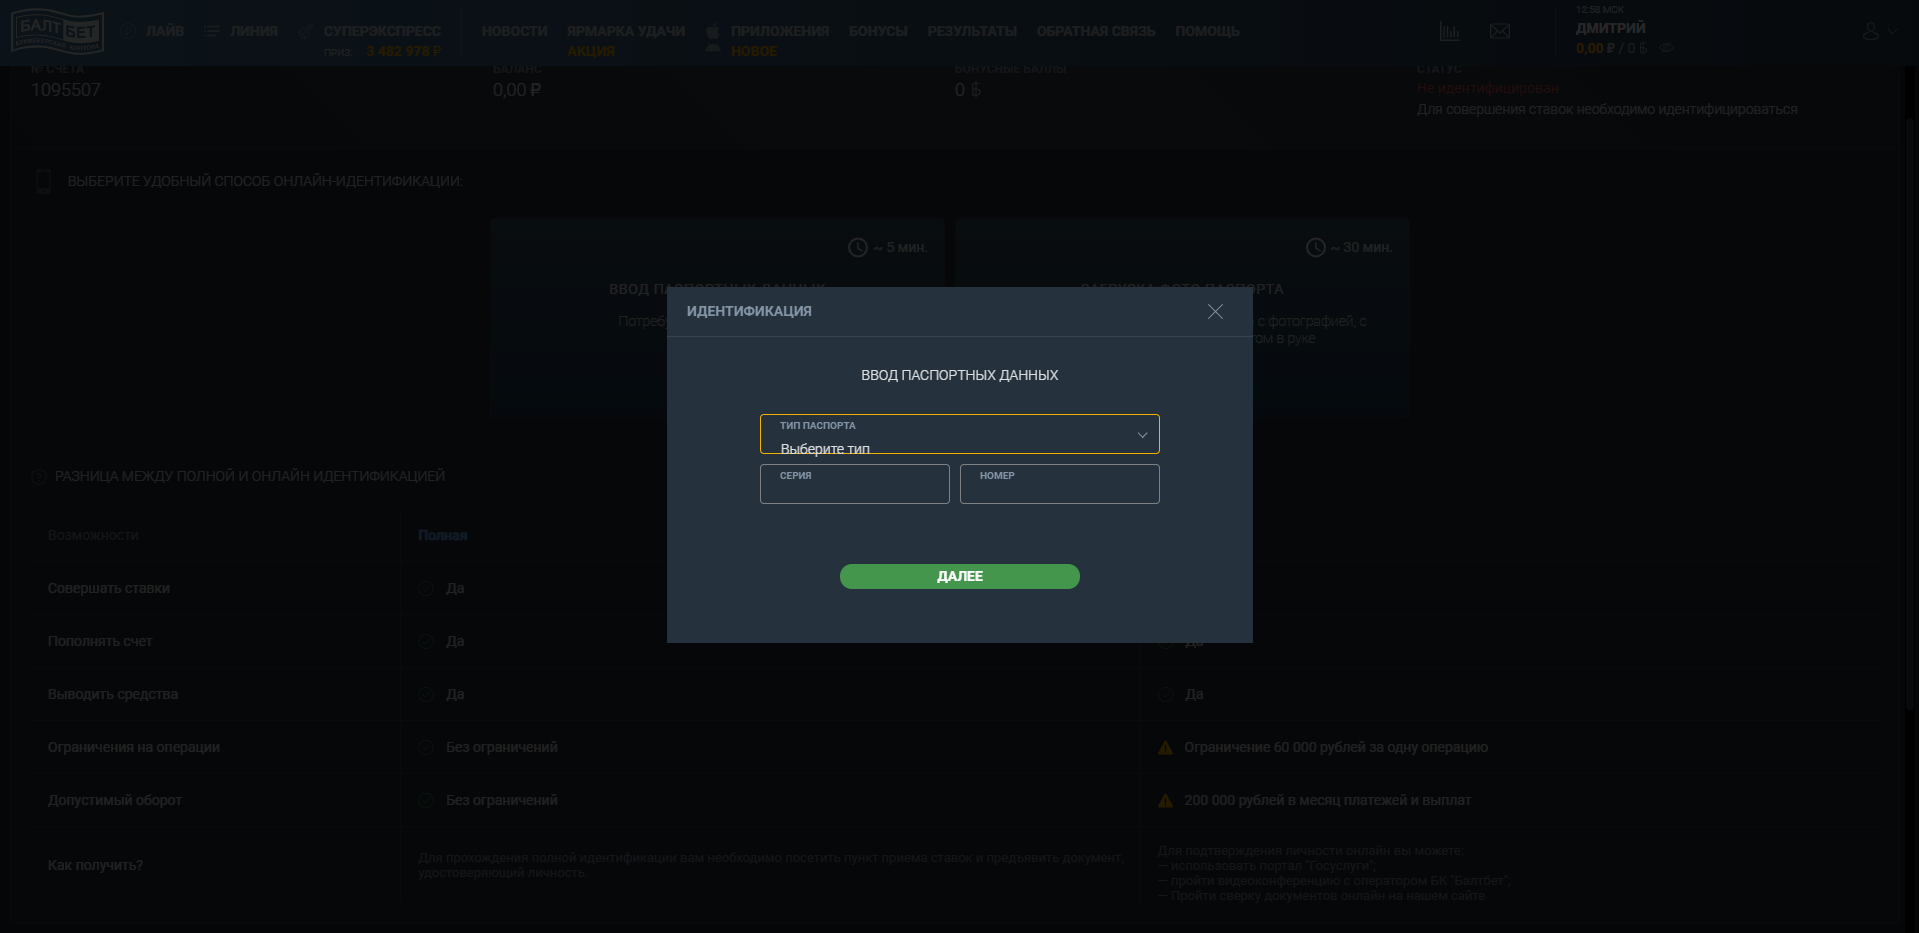Open messages envelope icon
This screenshot has width=1919, height=933.
[x=1500, y=32]
